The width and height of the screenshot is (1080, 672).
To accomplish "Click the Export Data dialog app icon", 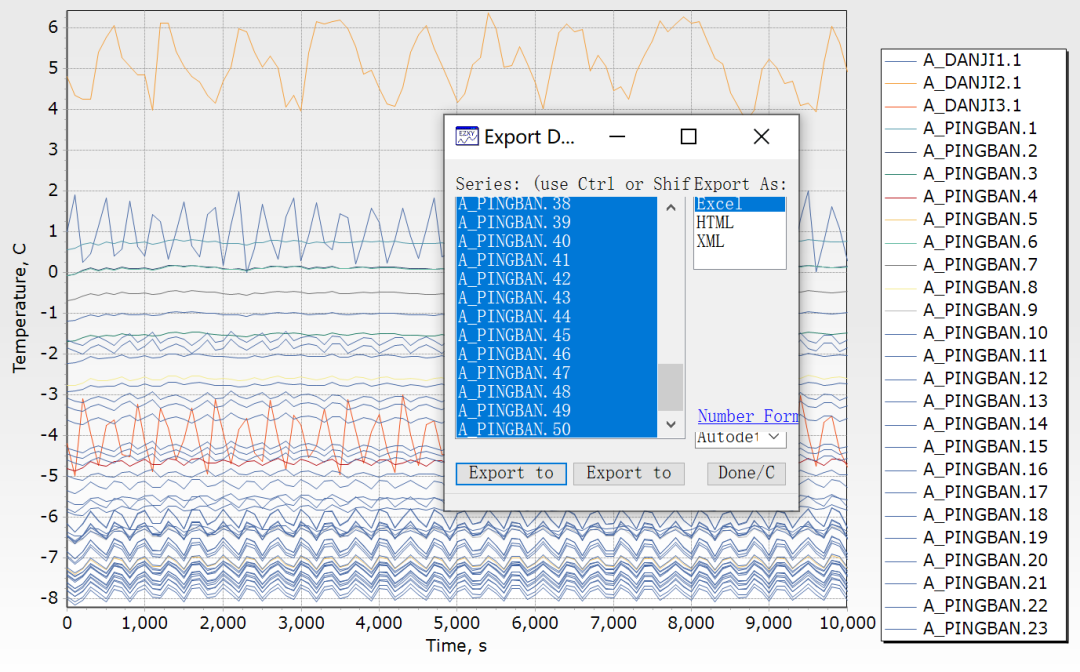I will pos(466,136).
